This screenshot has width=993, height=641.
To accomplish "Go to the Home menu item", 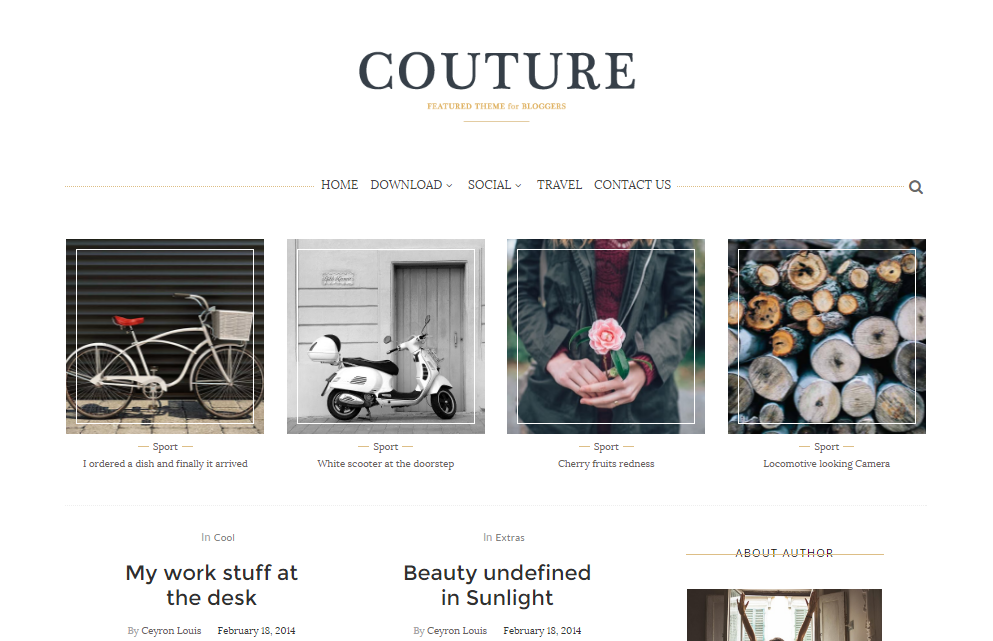I will pyautogui.click(x=339, y=185).
